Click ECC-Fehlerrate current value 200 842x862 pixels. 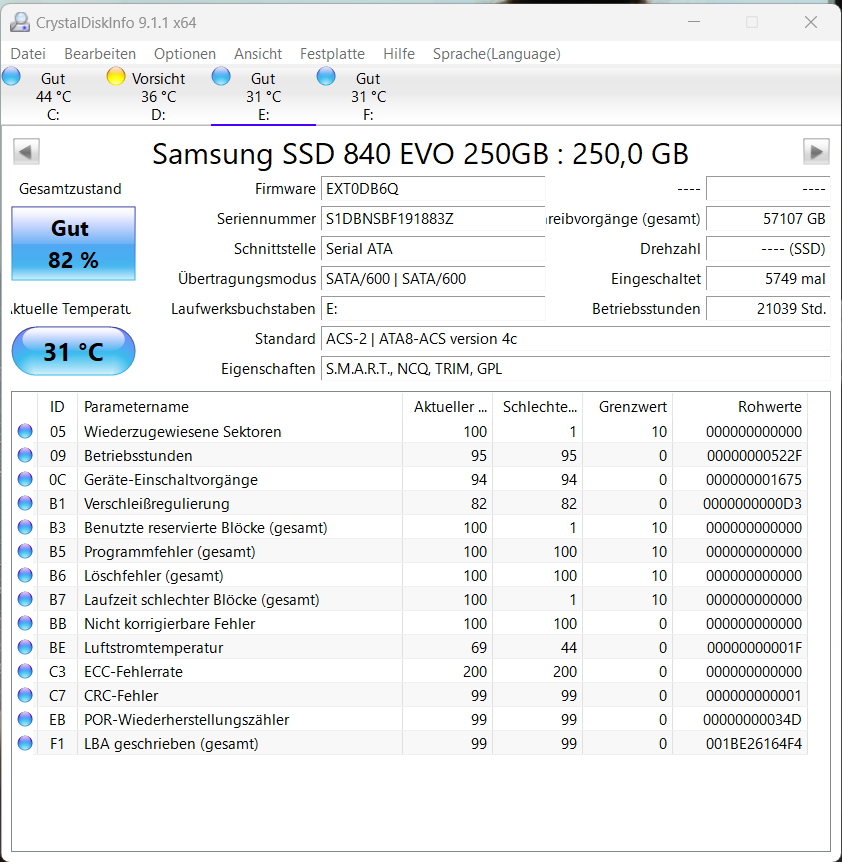point(475,672)
